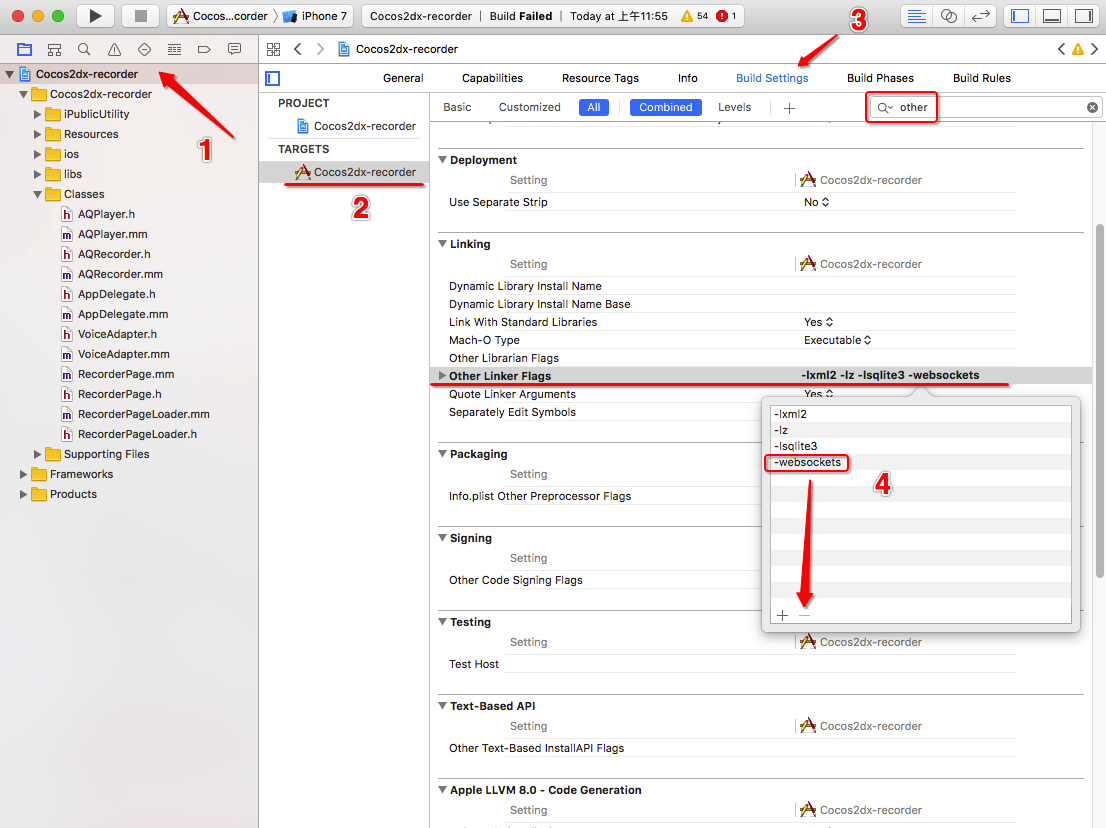Show the Version editor
This screenshot has width=1106, height=828.
pos(980,16)
